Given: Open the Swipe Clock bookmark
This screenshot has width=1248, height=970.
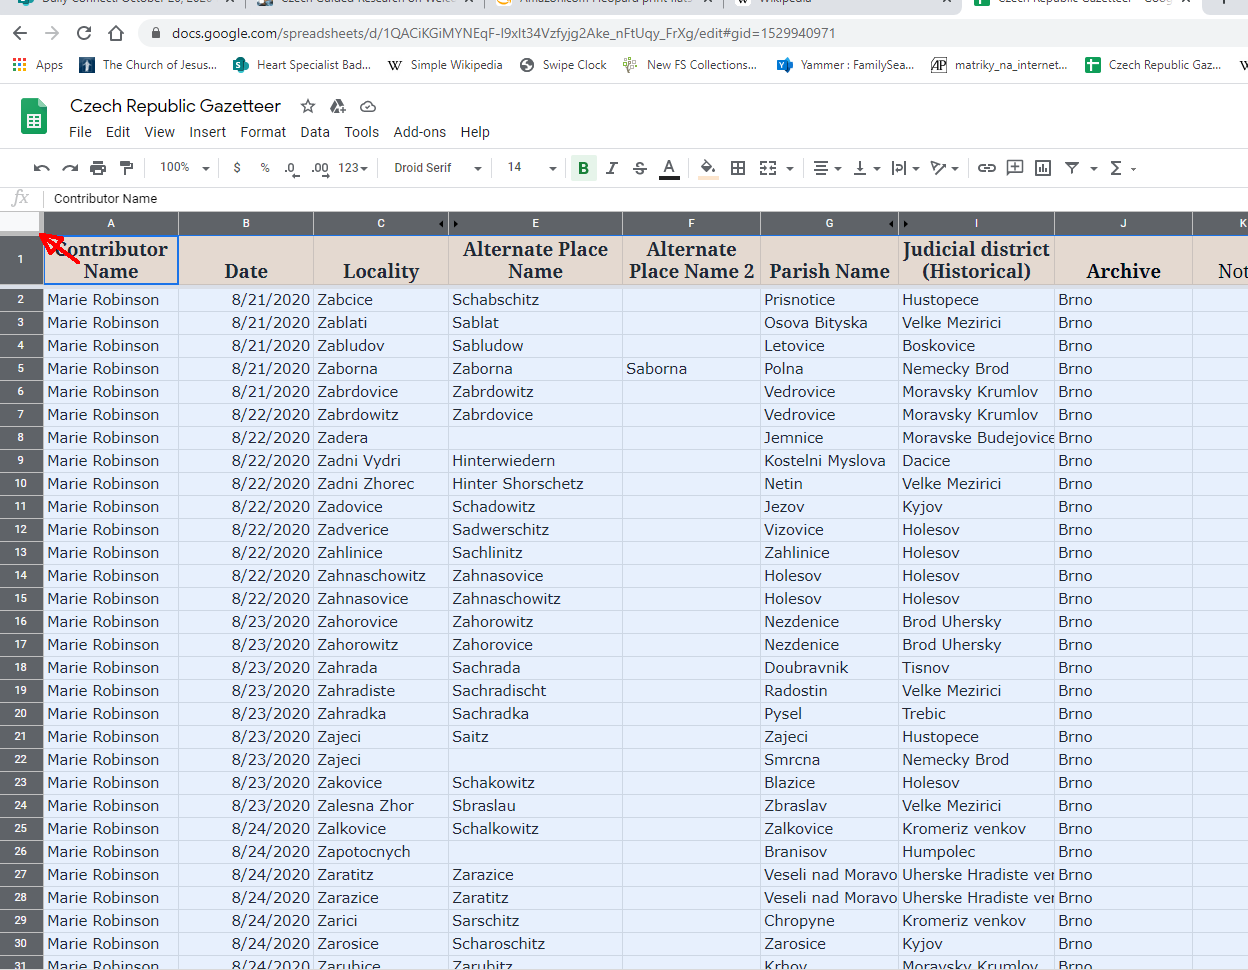Looking at the screenshot, I should (564, 65).
